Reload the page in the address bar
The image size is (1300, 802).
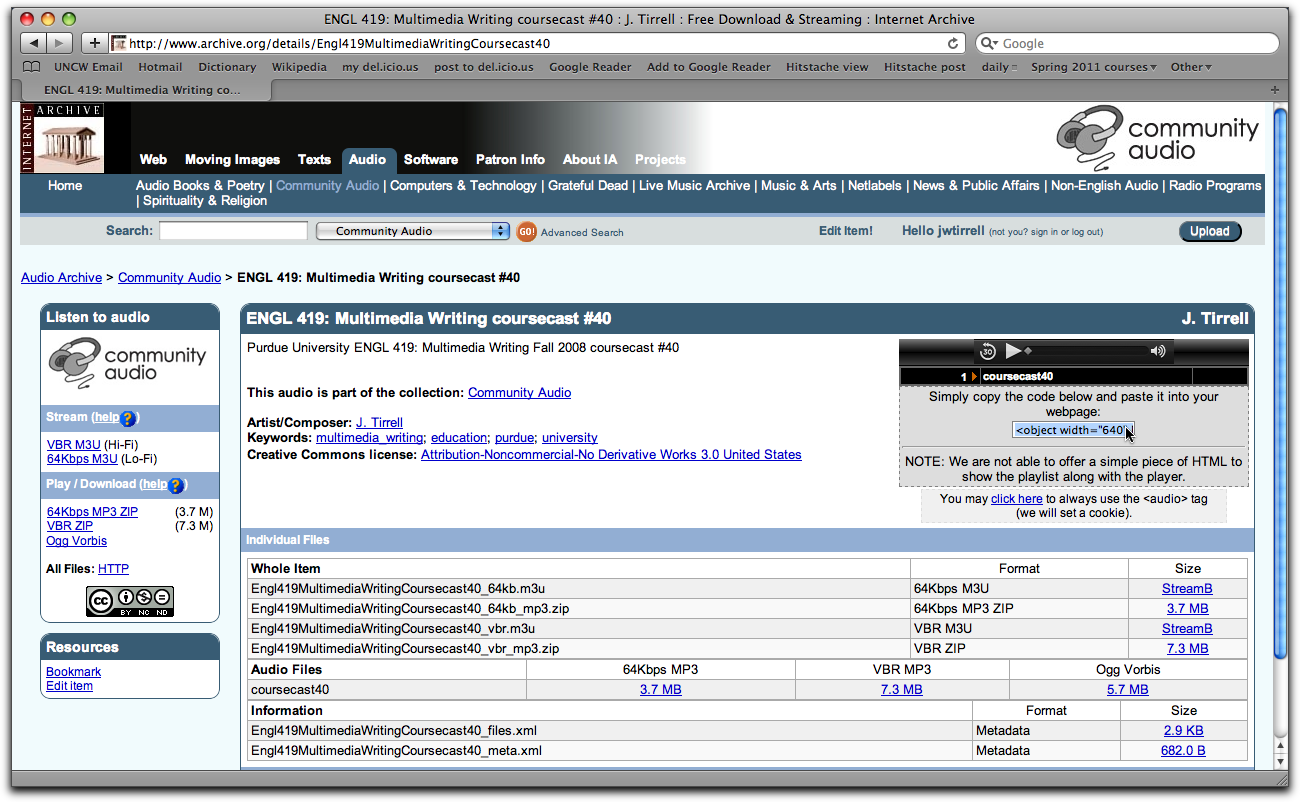pyautogui.click(x=953, y=43)
